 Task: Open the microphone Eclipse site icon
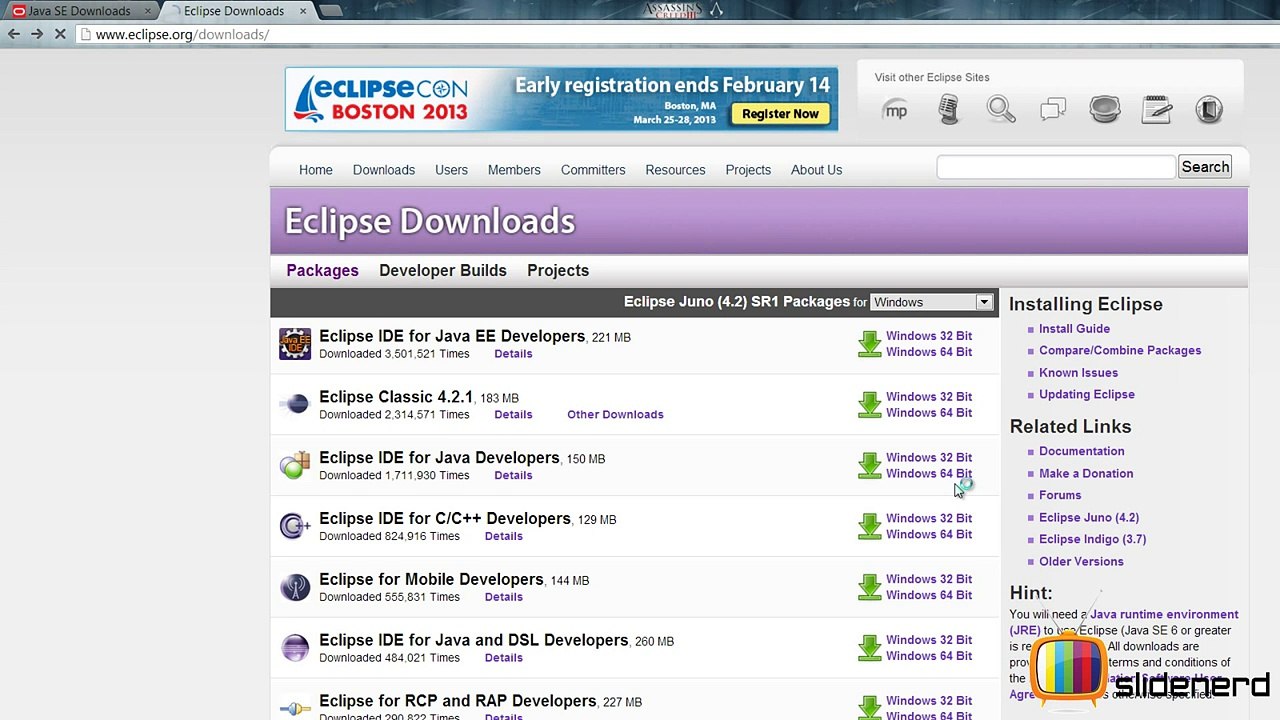[x=949, y=110]
